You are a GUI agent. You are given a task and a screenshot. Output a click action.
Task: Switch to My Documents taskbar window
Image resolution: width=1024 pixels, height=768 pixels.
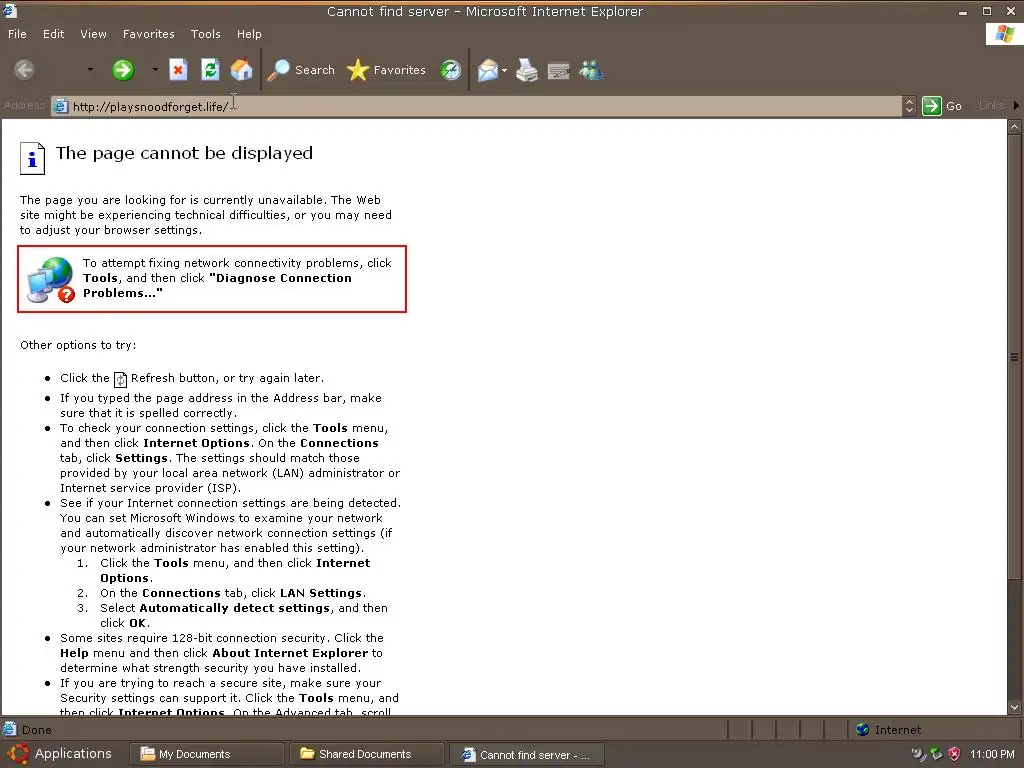point(206,754)
